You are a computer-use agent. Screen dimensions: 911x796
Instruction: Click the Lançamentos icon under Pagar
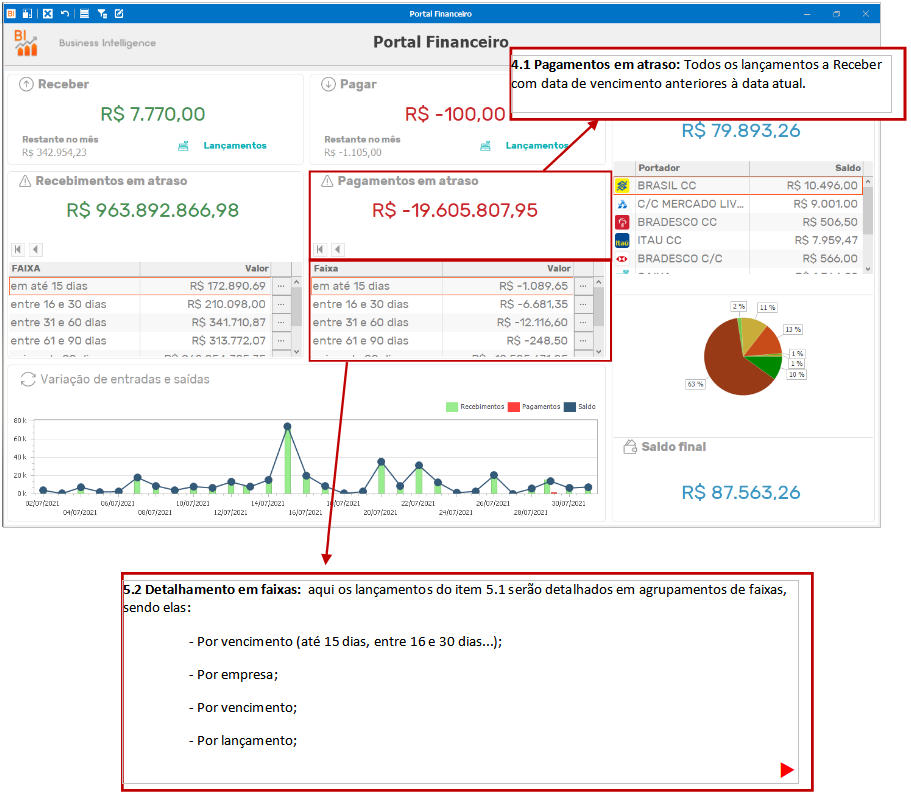pyautogui.click(x=485, y=146)
